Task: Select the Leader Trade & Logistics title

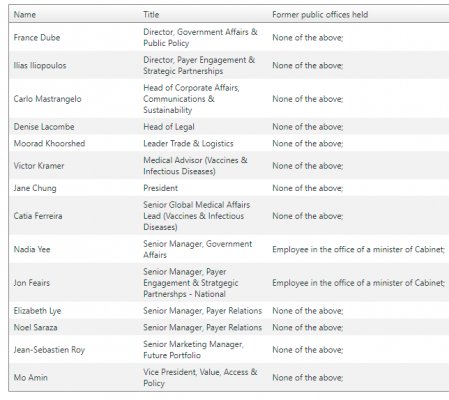Action: coord(188,143)
